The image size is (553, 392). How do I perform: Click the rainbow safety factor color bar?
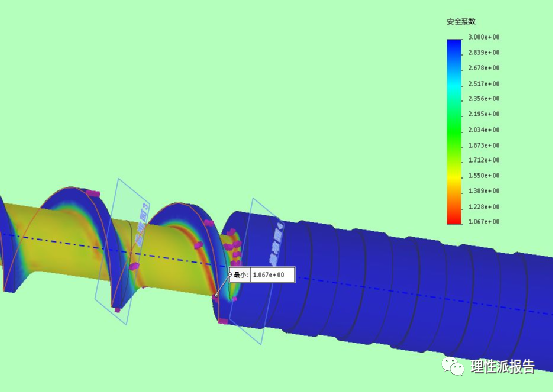pyautogui.click(x=454, y=132)
